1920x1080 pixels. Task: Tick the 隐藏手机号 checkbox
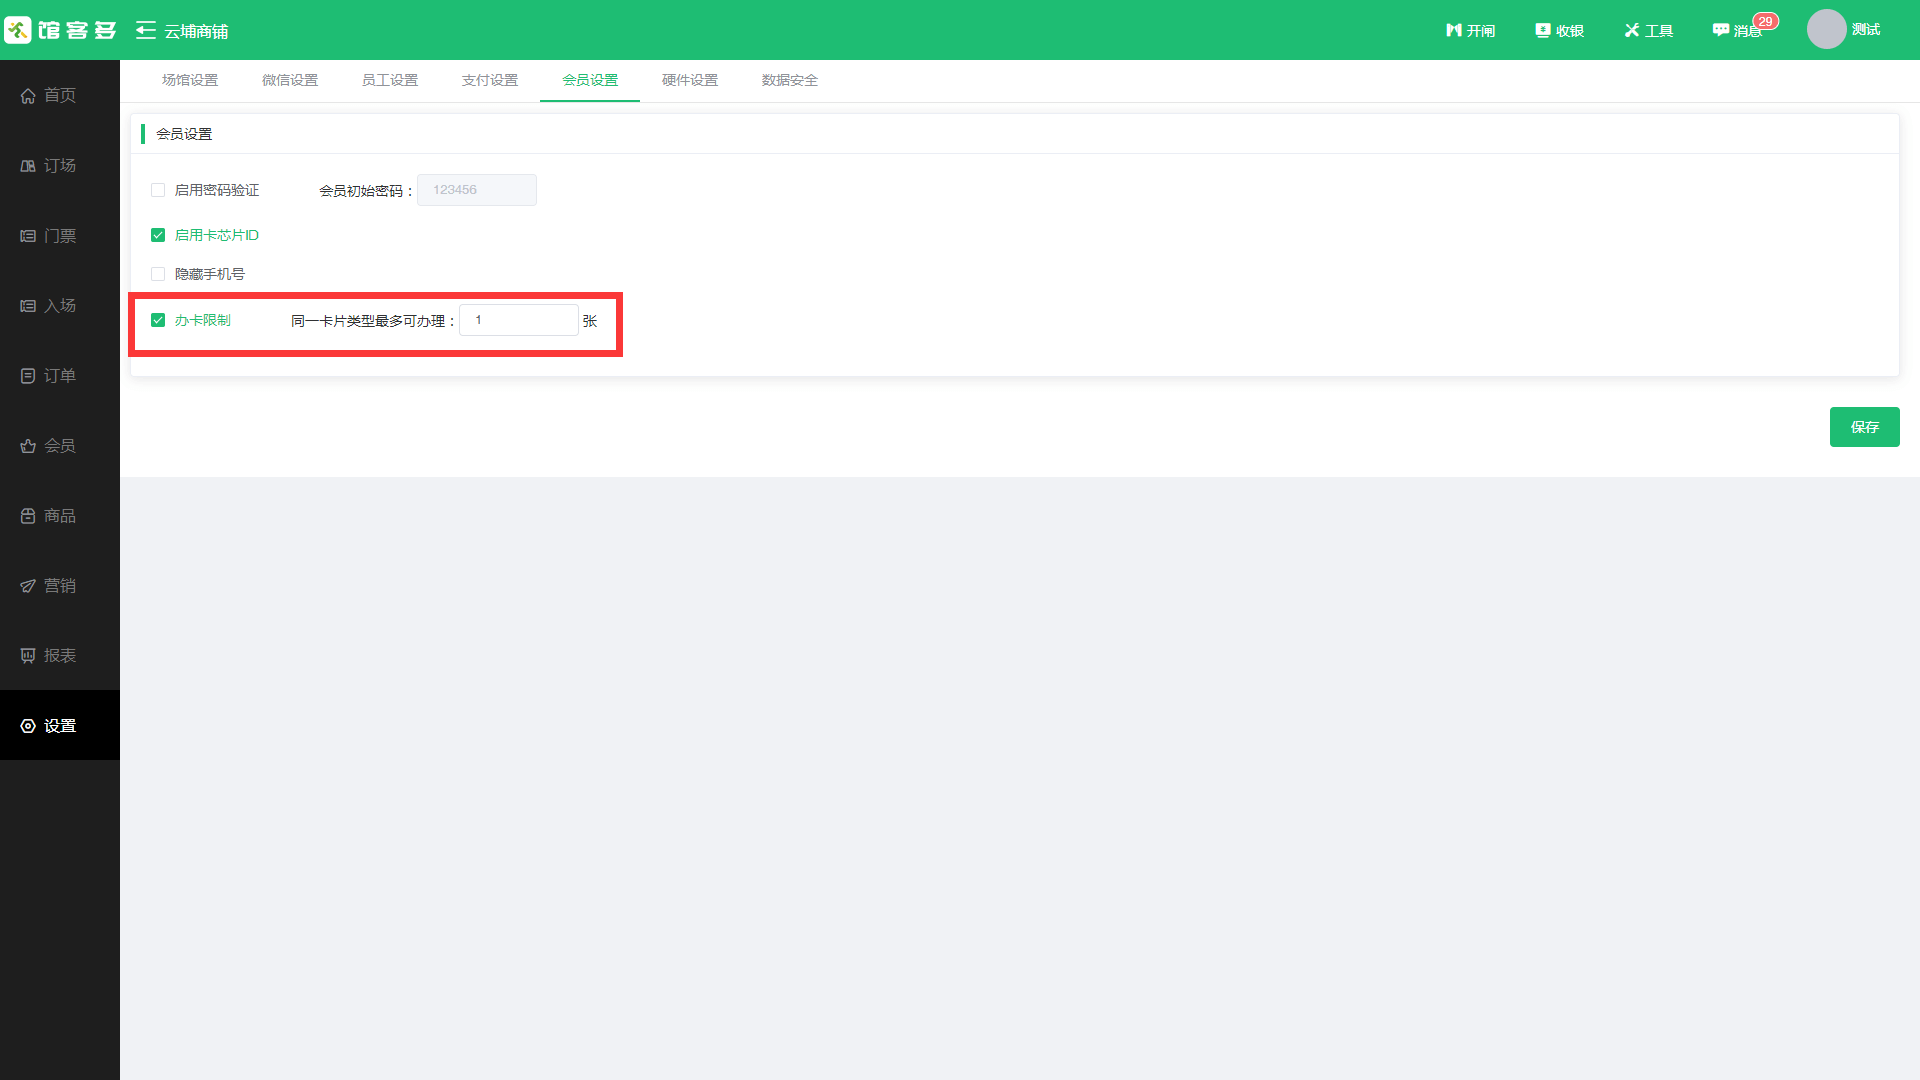[x=158, y=274]
